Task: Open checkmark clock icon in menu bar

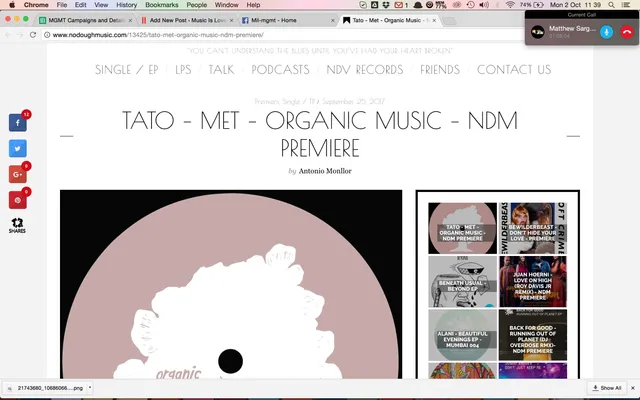Action: 363,5
